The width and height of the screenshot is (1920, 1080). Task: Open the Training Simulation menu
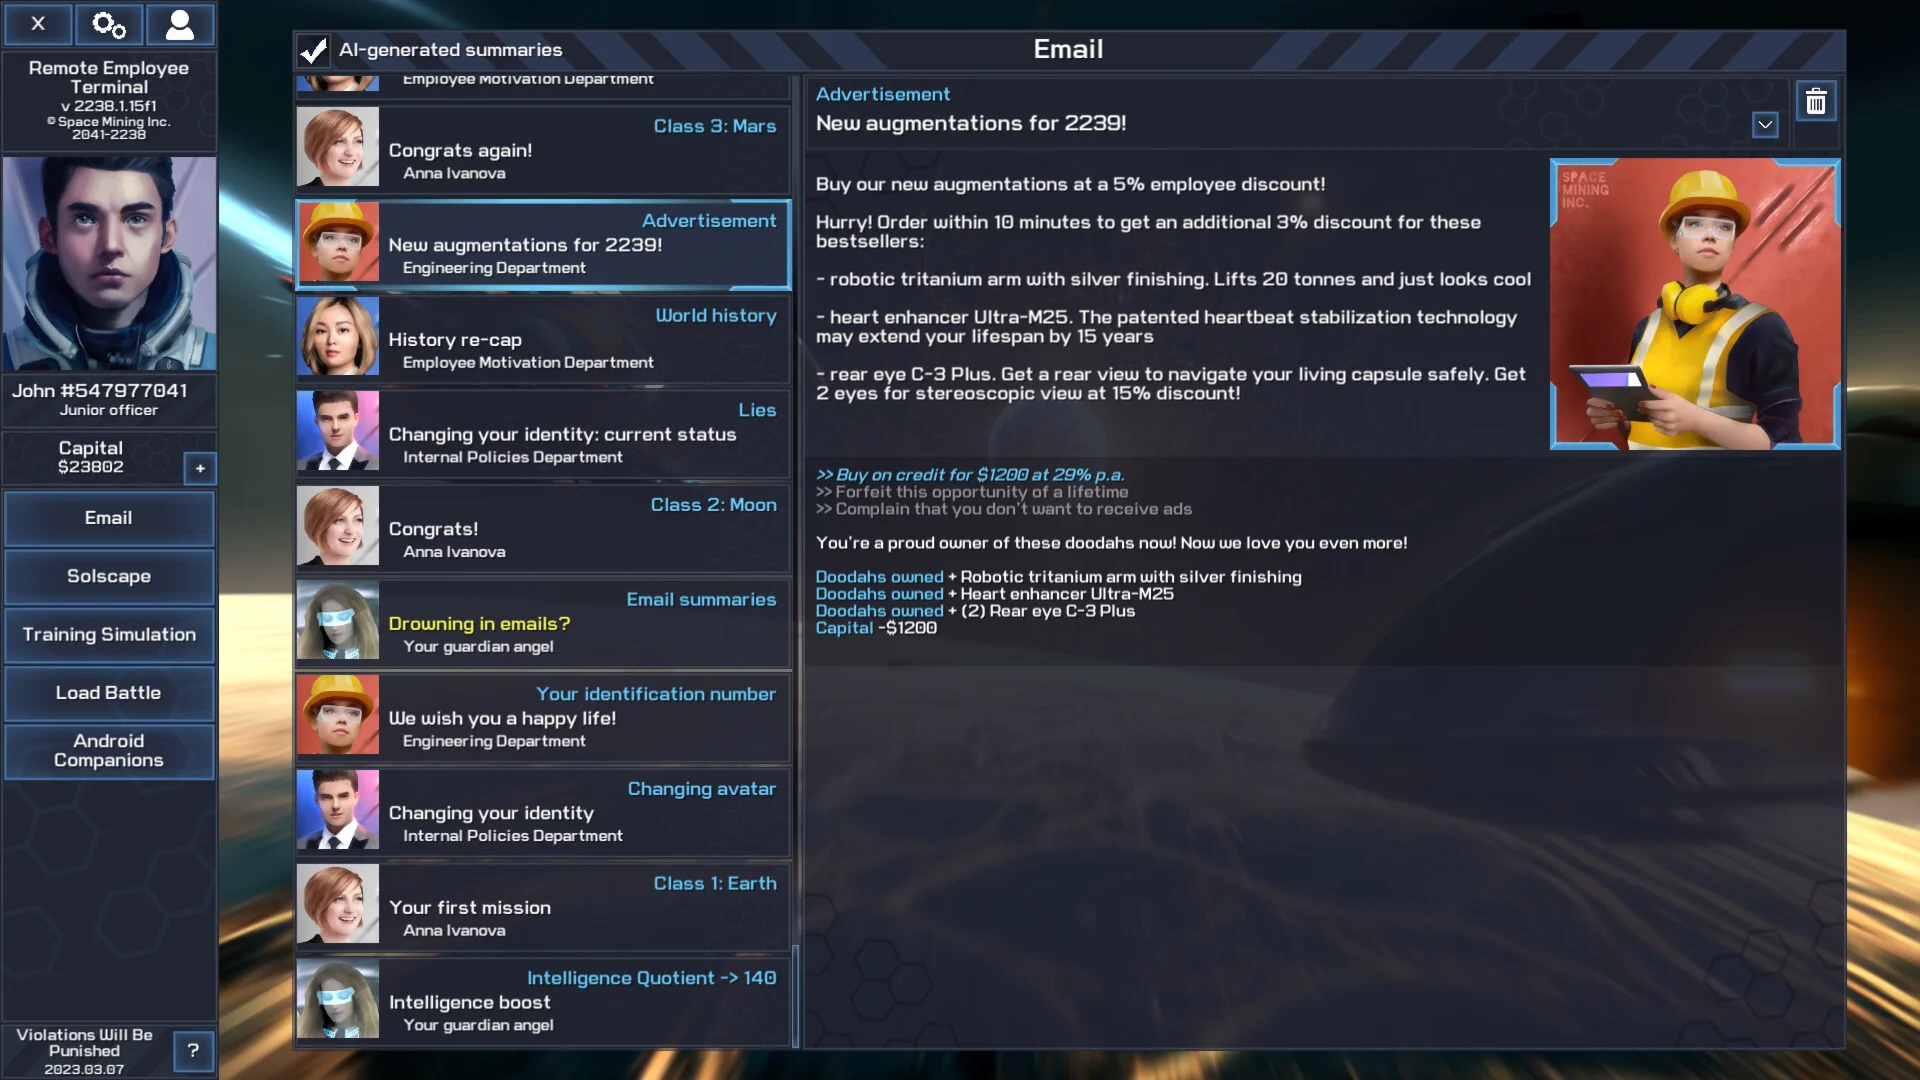click(109, 634)
